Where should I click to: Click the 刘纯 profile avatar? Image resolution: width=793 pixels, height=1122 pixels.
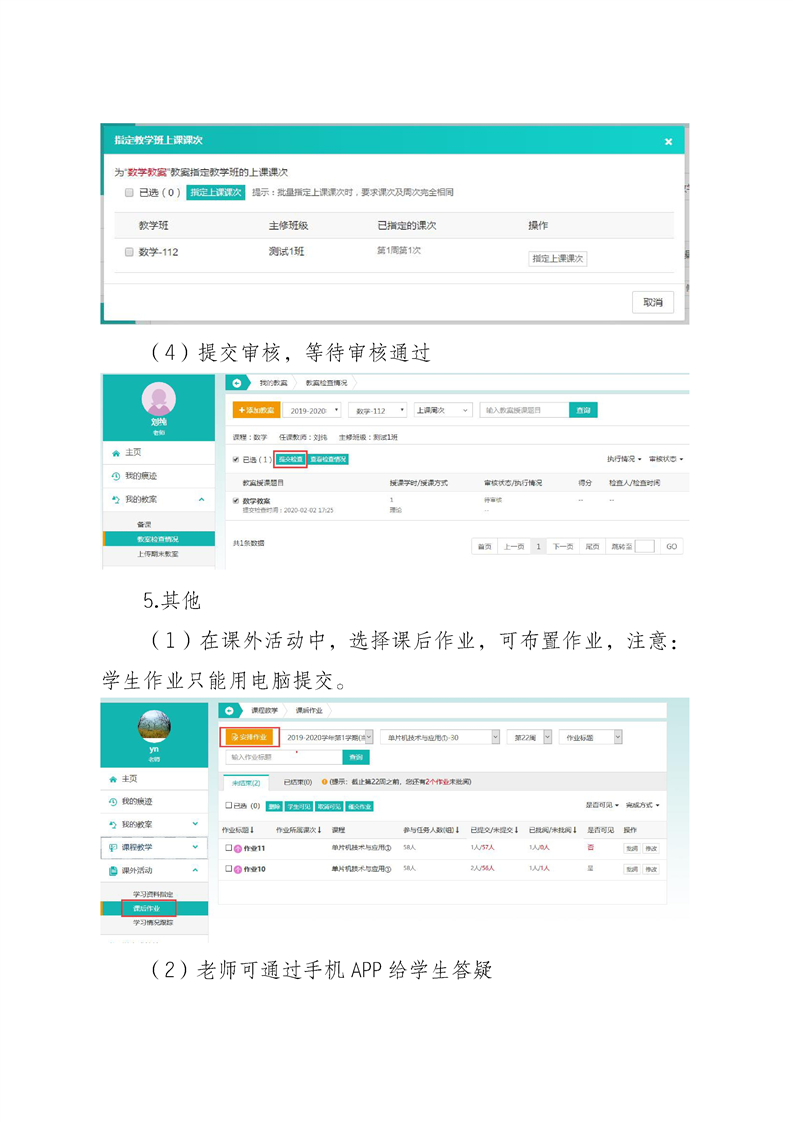pos(158,401)
